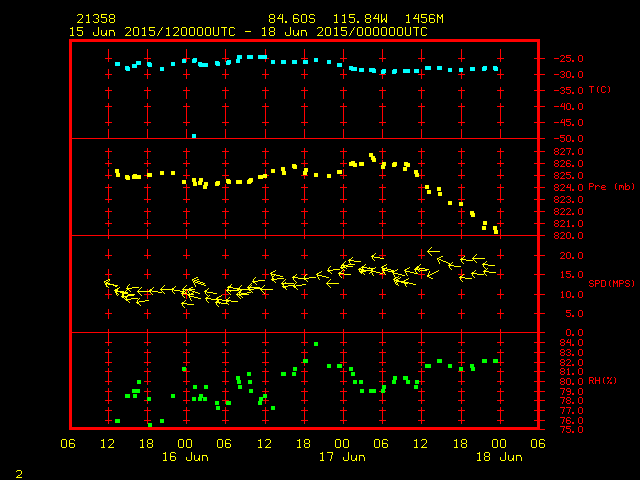Click the 82.0 humidity tick value
The height and width of the screenshot is (480, 640).
571,362
